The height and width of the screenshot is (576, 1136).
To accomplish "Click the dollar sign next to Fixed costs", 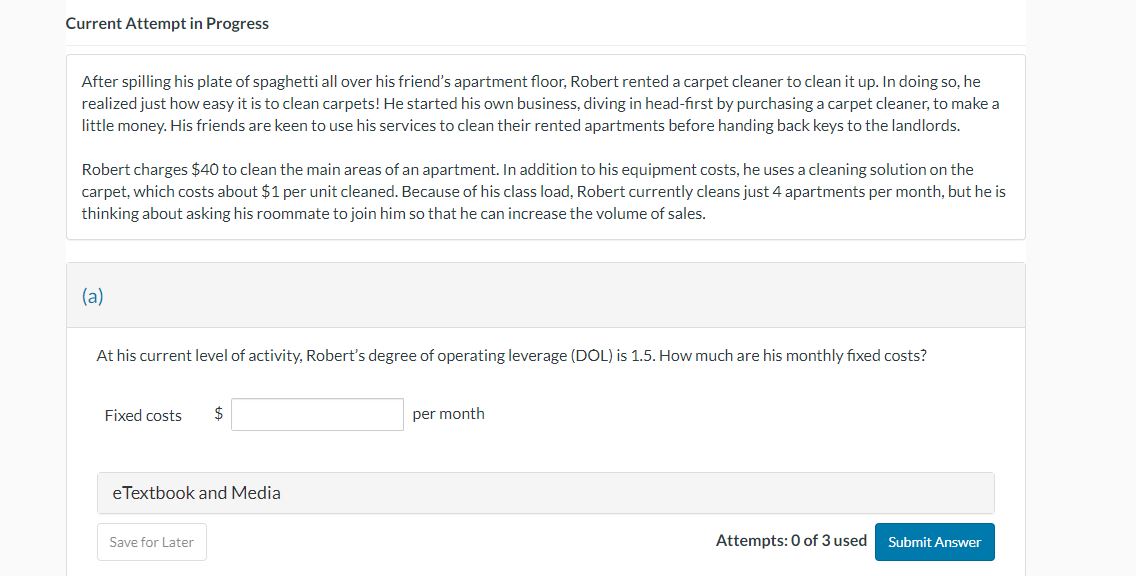I will pyautogui.click(x=216, y=413).
